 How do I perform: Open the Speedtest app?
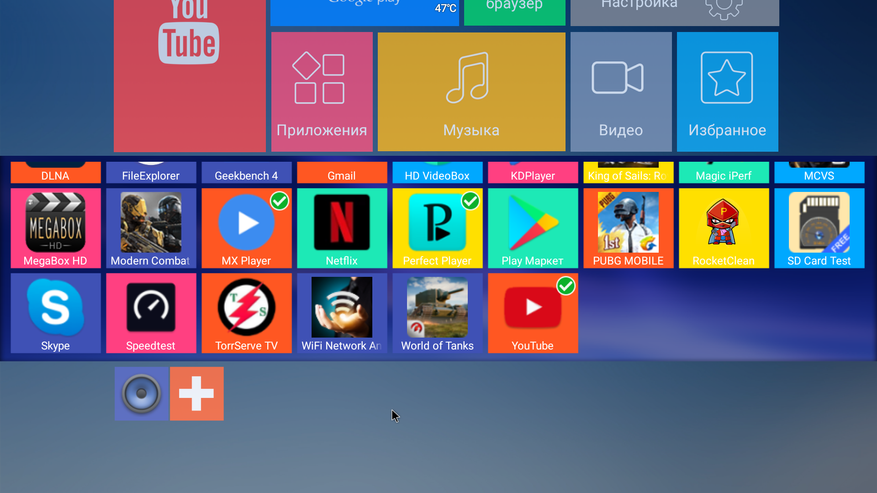151,313
